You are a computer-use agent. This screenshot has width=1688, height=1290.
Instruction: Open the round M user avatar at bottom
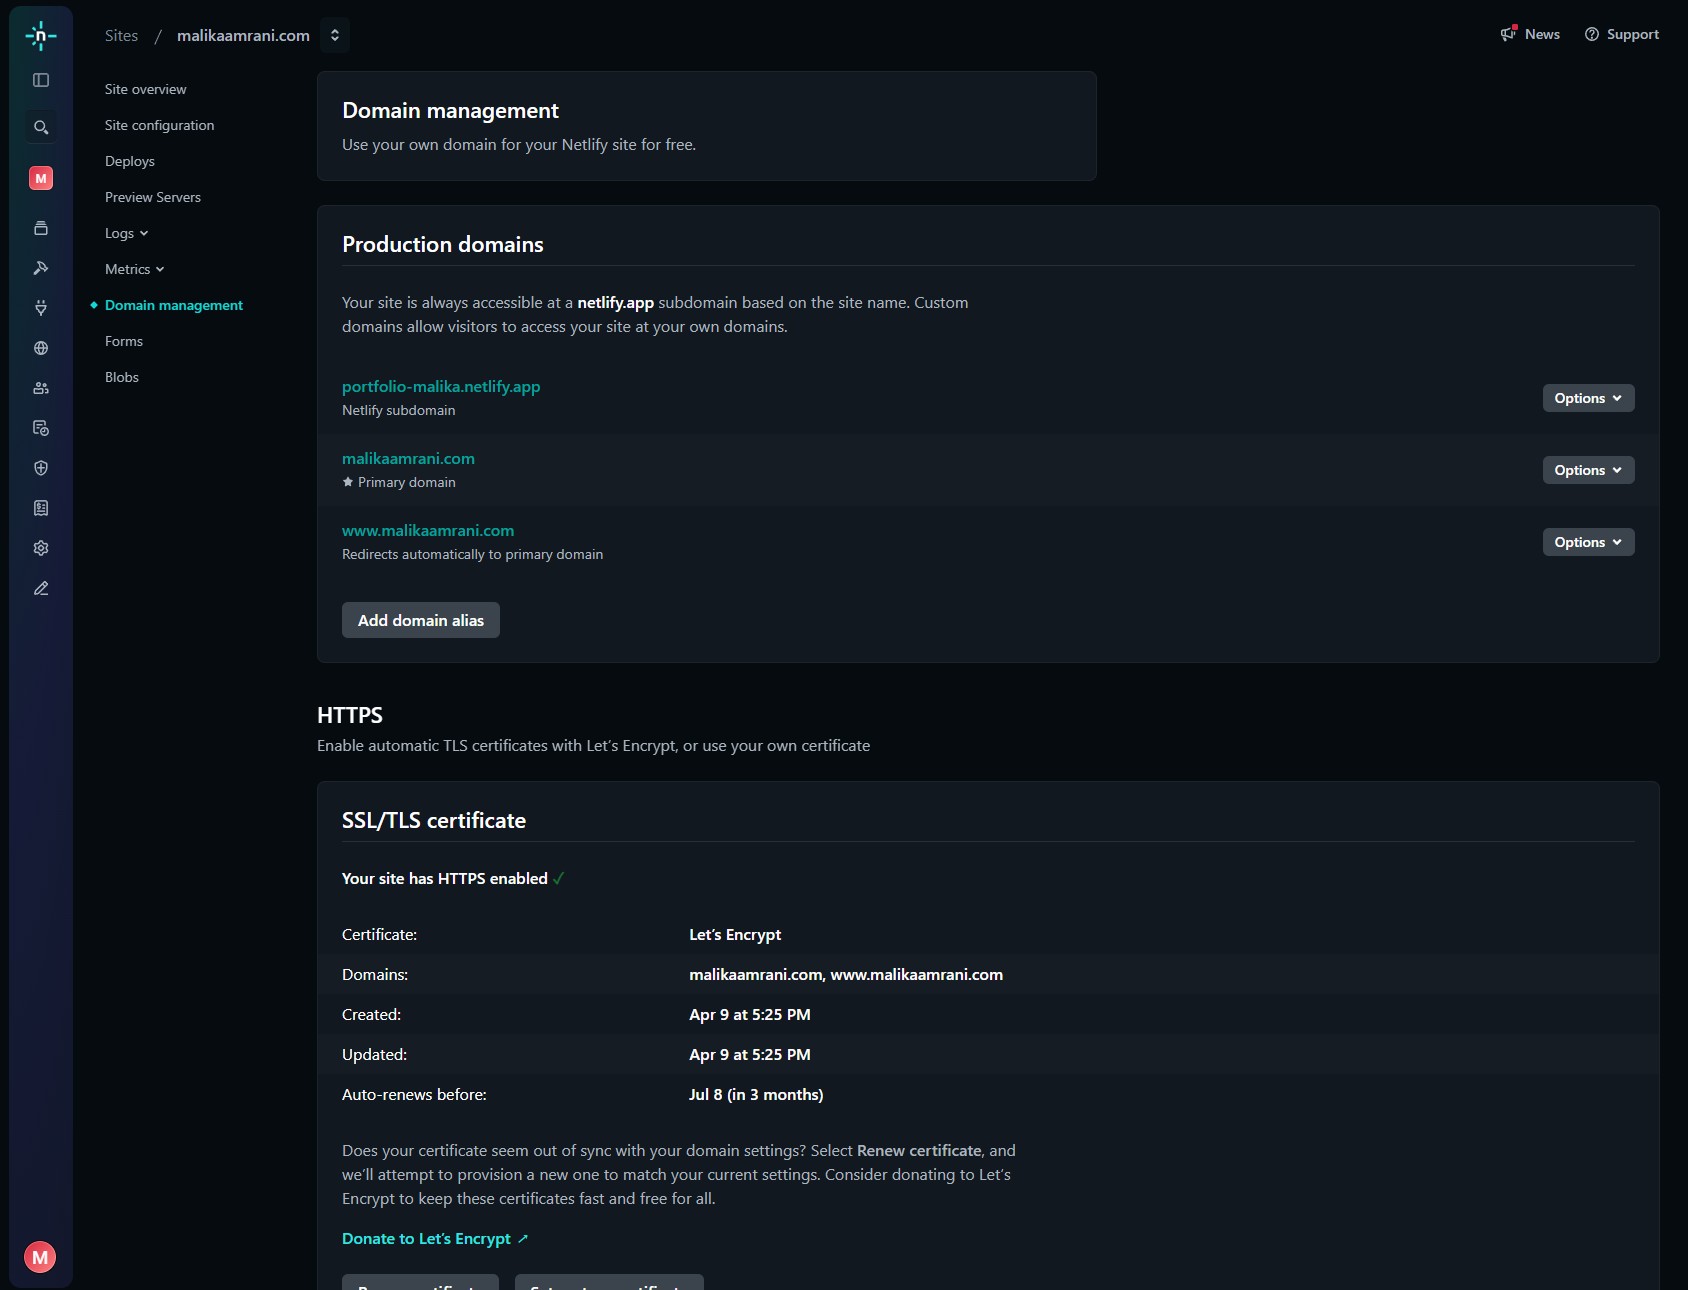(40, 1257)
